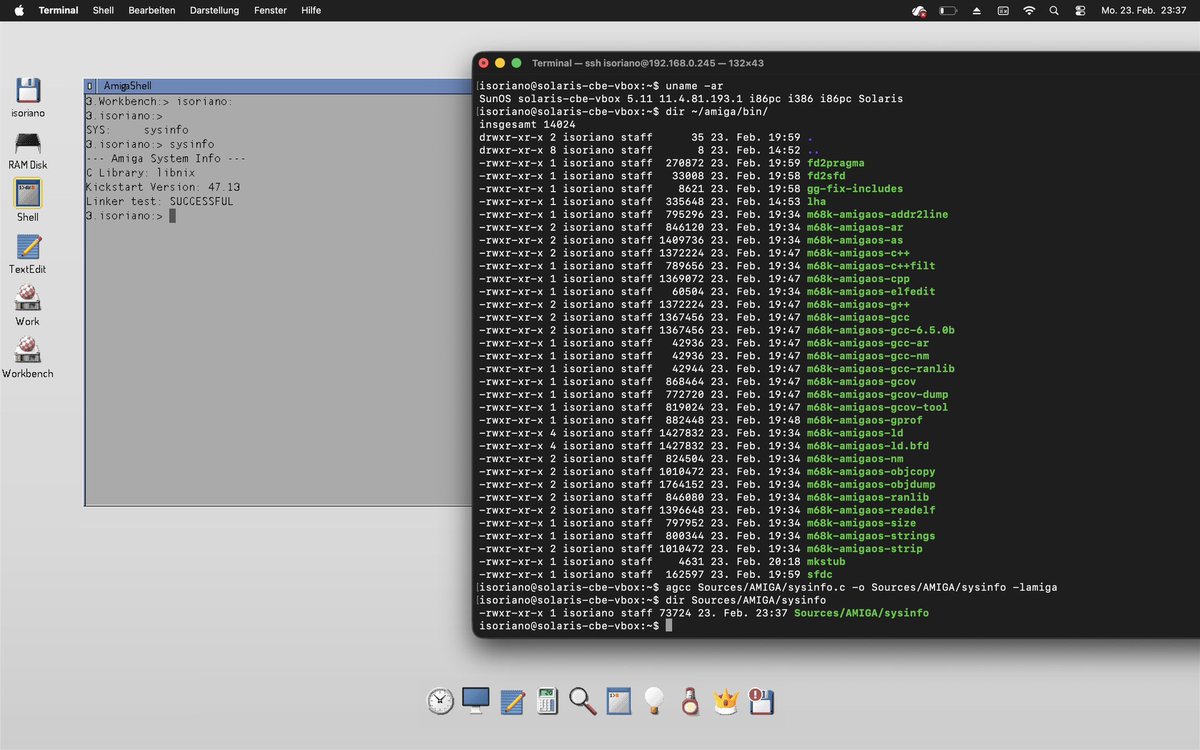1200x750 pixels.
Task: Click the sfdc file name
Action: click(x=819, y=575)
